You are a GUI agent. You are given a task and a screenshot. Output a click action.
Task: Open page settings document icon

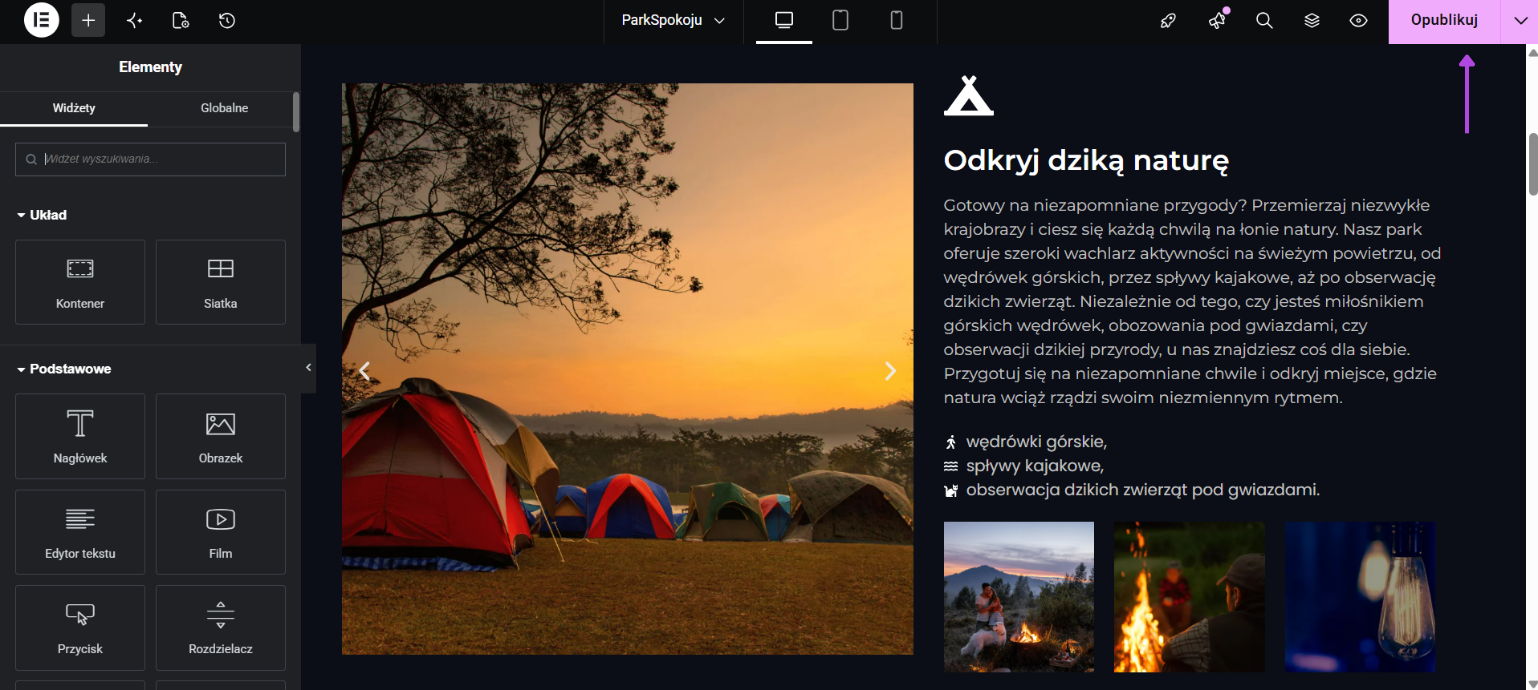(180, 20)
